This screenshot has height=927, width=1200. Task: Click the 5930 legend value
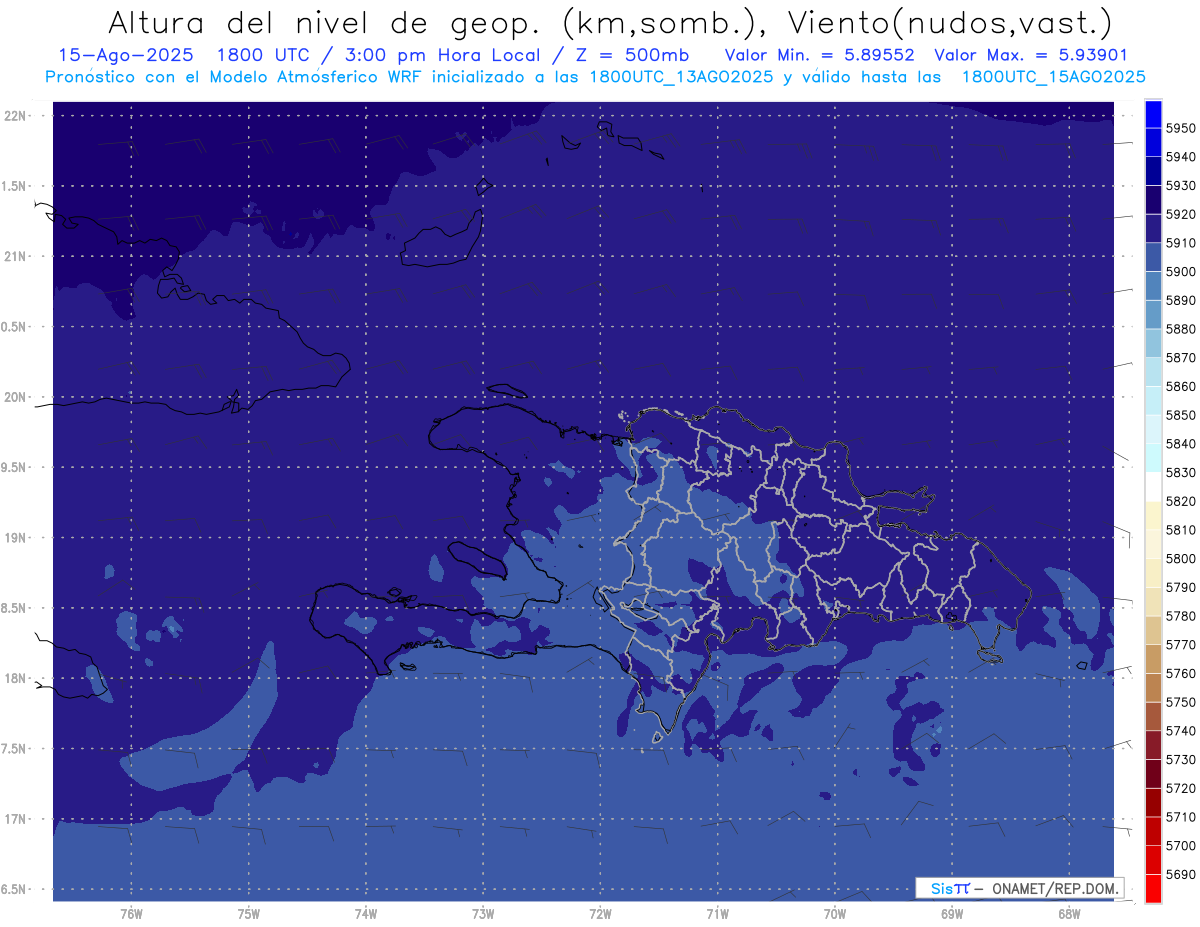(1180, 186)
